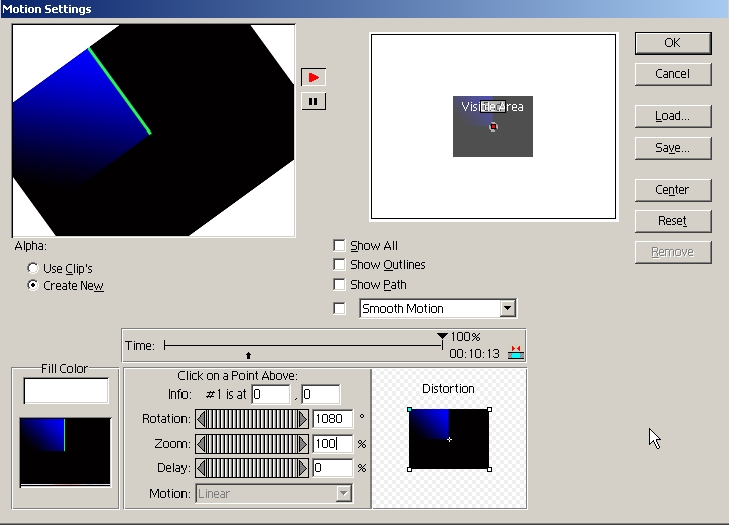Click the timecode display icon beside 00:10:13

pos(516,352)
